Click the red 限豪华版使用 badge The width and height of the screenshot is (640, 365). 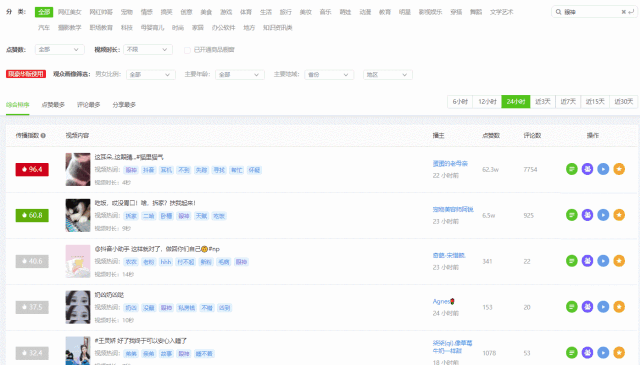[26, 74]
